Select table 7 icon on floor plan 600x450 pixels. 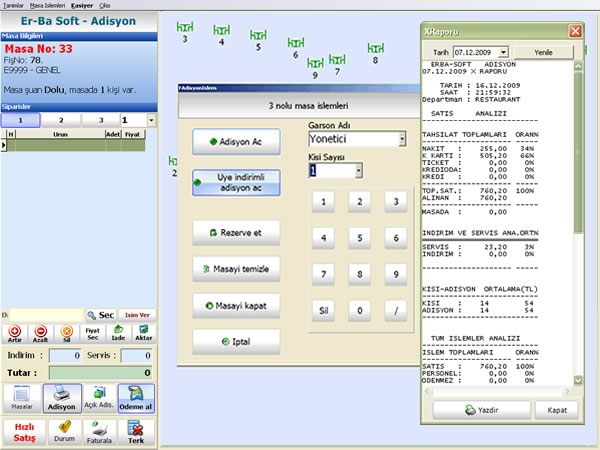(337, 60)
